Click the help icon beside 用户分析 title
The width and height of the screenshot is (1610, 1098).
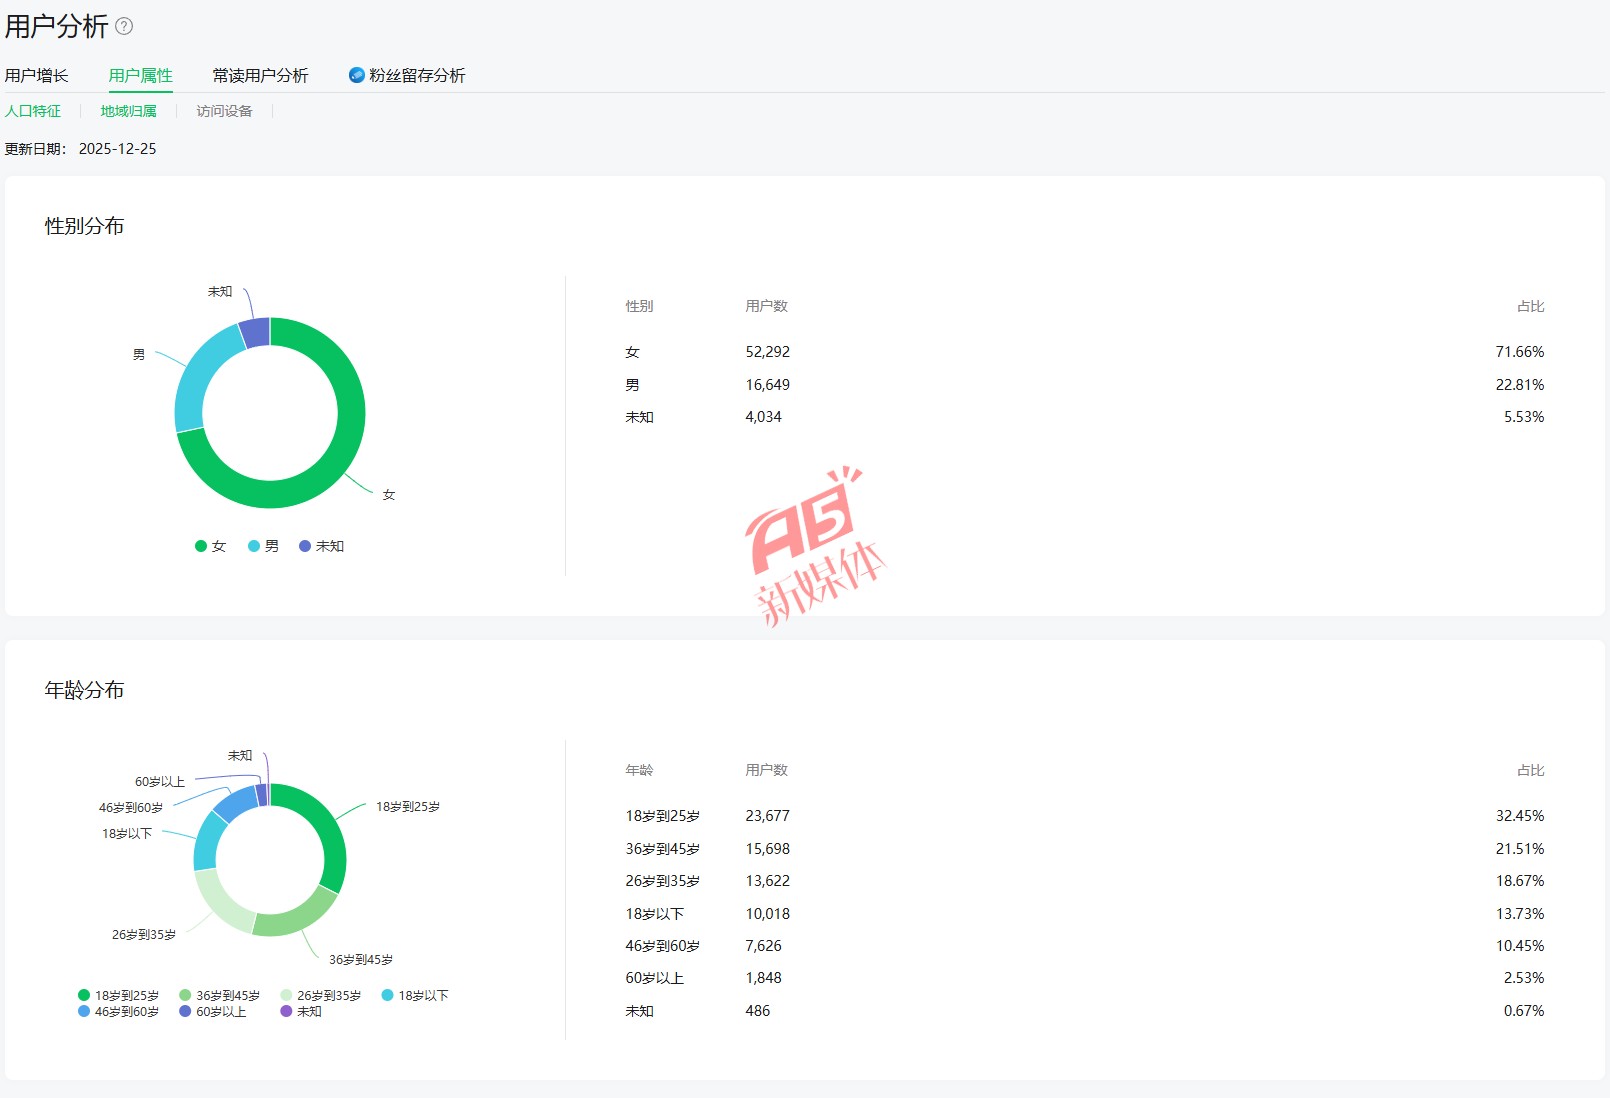tap(124, 27)
